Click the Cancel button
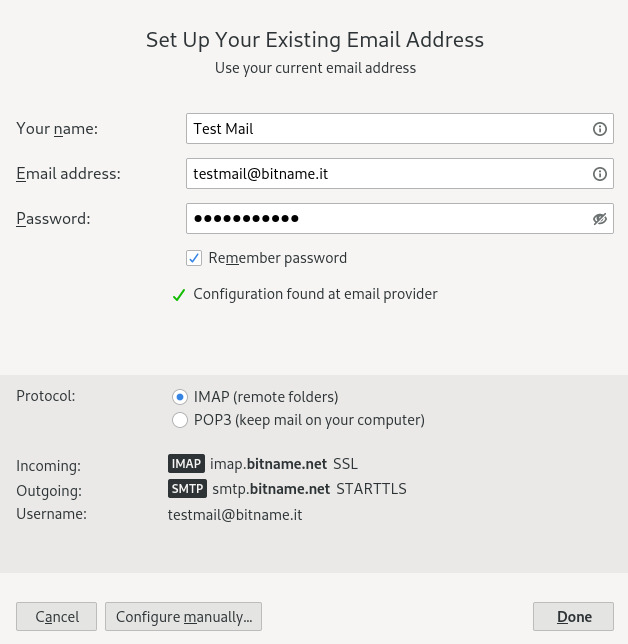Viewport: 628px width, 644px height. (57, 616)
